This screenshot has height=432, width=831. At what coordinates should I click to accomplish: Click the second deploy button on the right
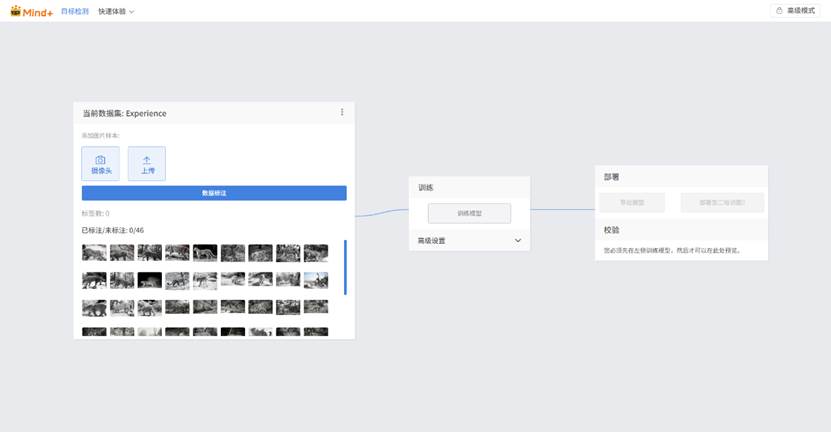point(722,203)
